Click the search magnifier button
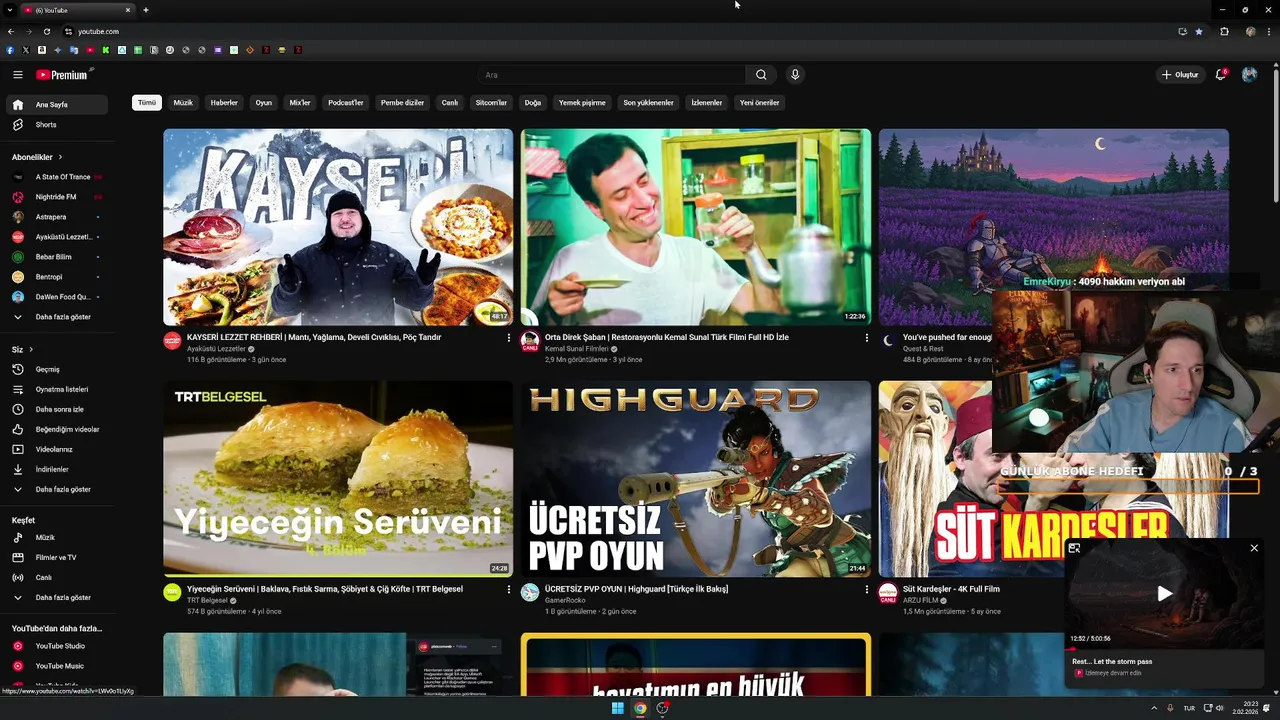 (761, 75)
